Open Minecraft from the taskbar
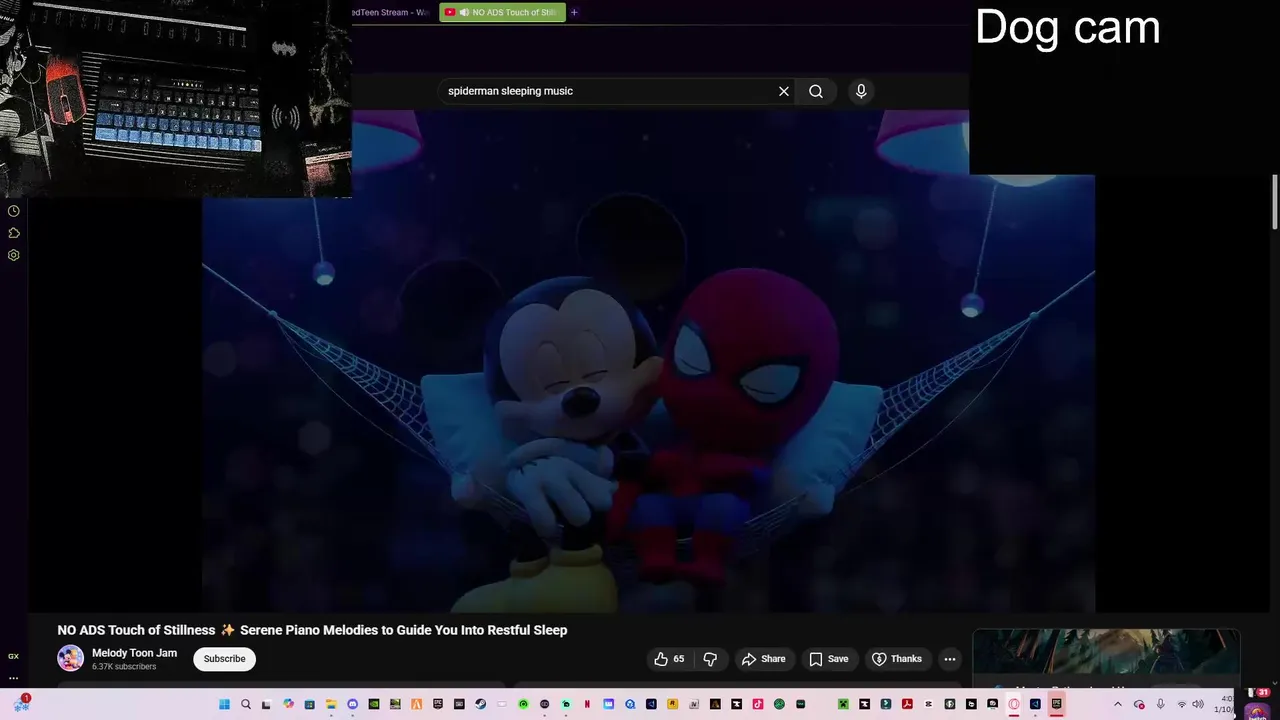Image resolution: width=1280 pixels, height=720 pixels. pos(843,704)
